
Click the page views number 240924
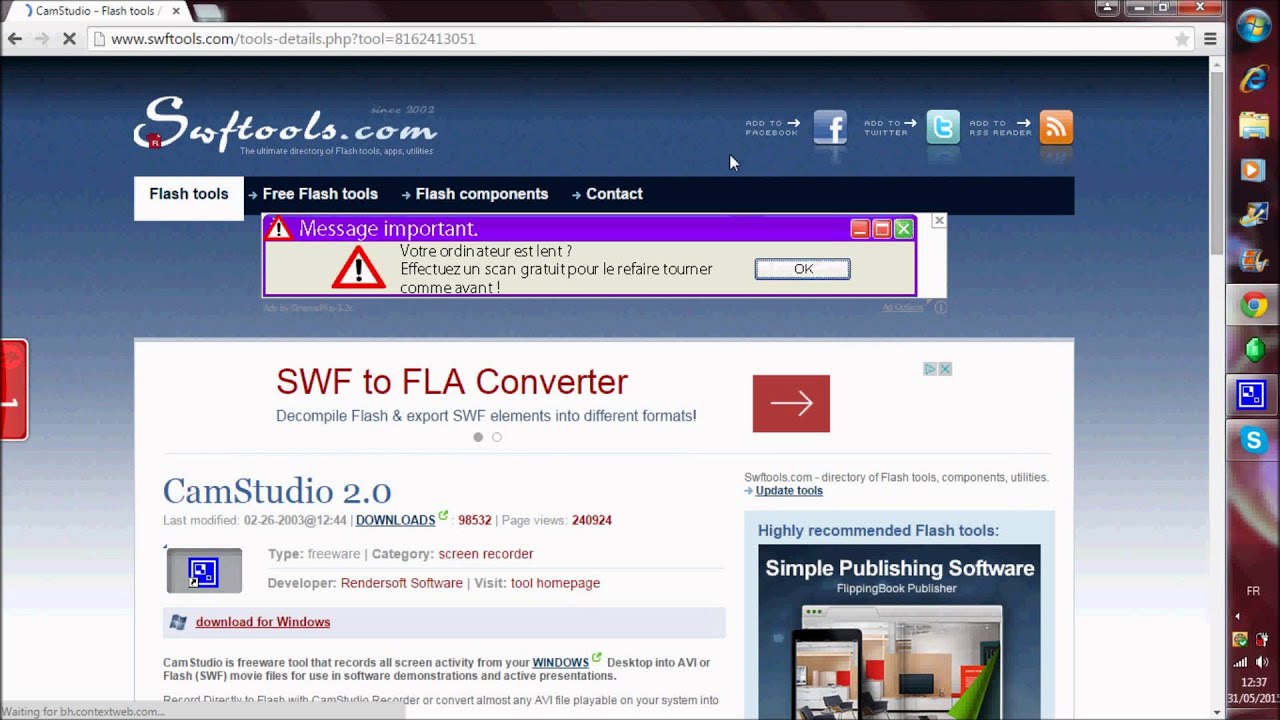[x=592, y=520]
